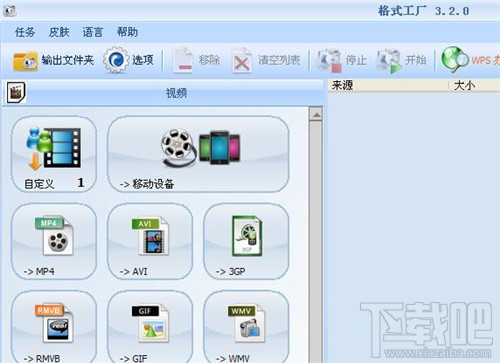
Task: Click the 移除 label
Action: (209, 60)
